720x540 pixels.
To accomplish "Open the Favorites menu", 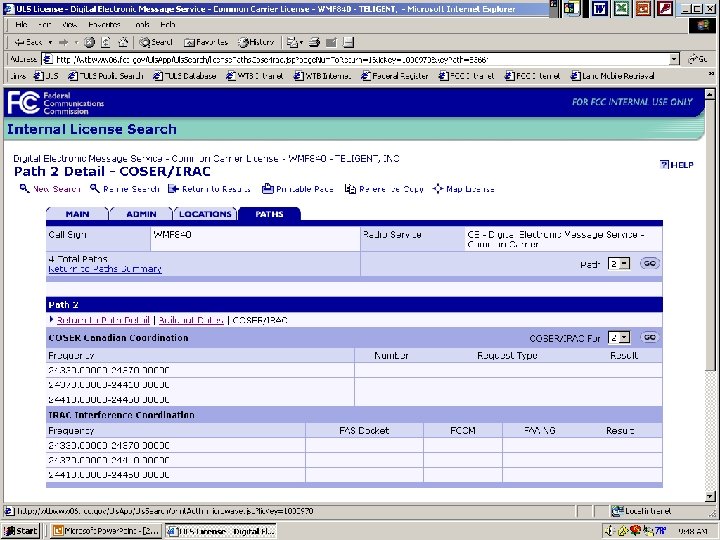I will click(x=104, y=25).
